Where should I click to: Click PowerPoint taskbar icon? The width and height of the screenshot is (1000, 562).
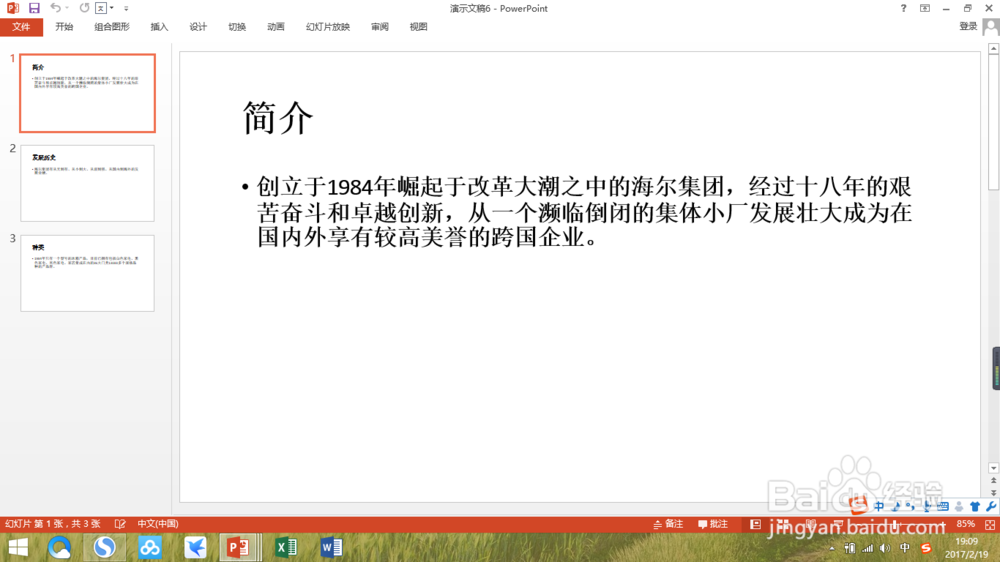239,547
